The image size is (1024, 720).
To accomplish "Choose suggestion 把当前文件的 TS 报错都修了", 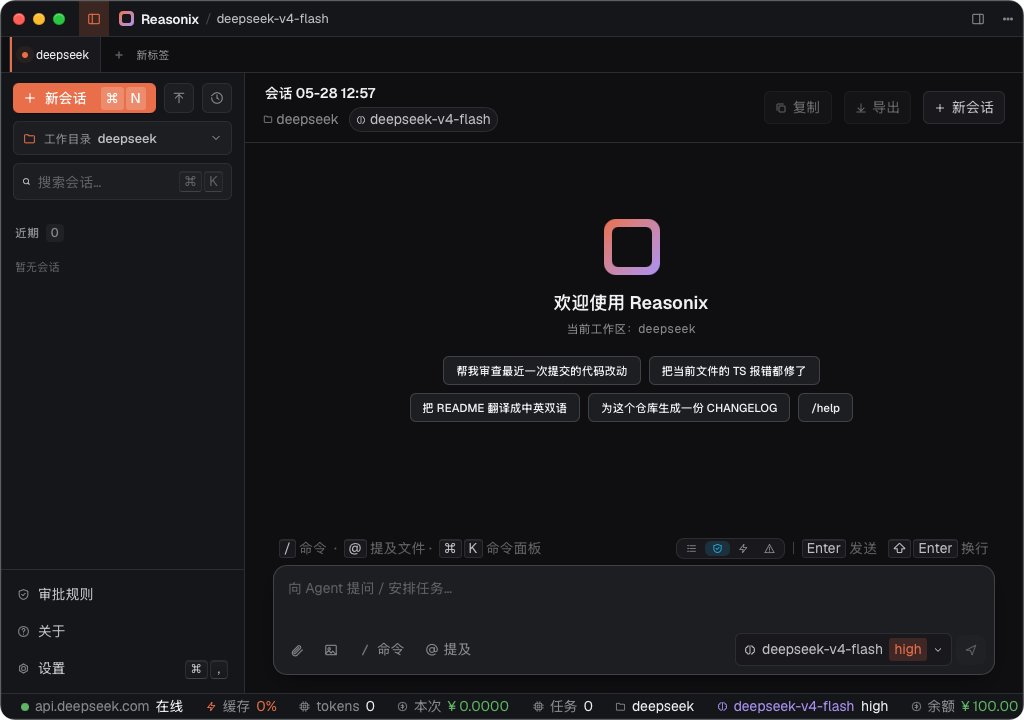I will (734, 371).
